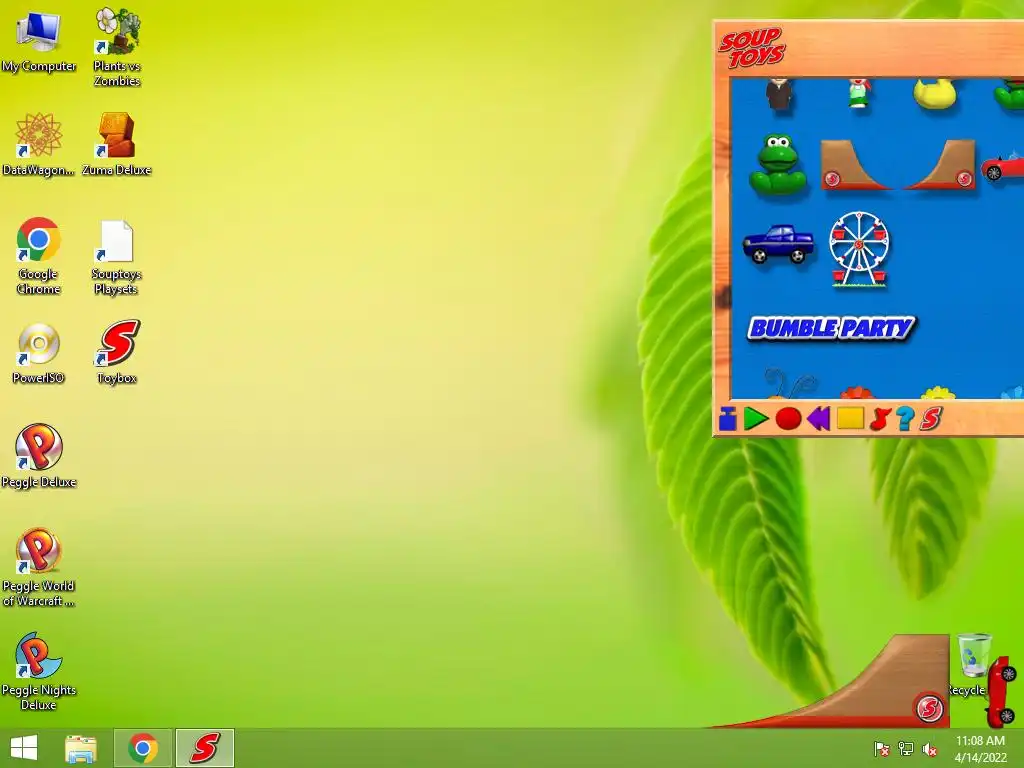Viewport: 1024px width, 768px height.
Task: Click the yellow stop square in Toybox
Action: [850, 418]
